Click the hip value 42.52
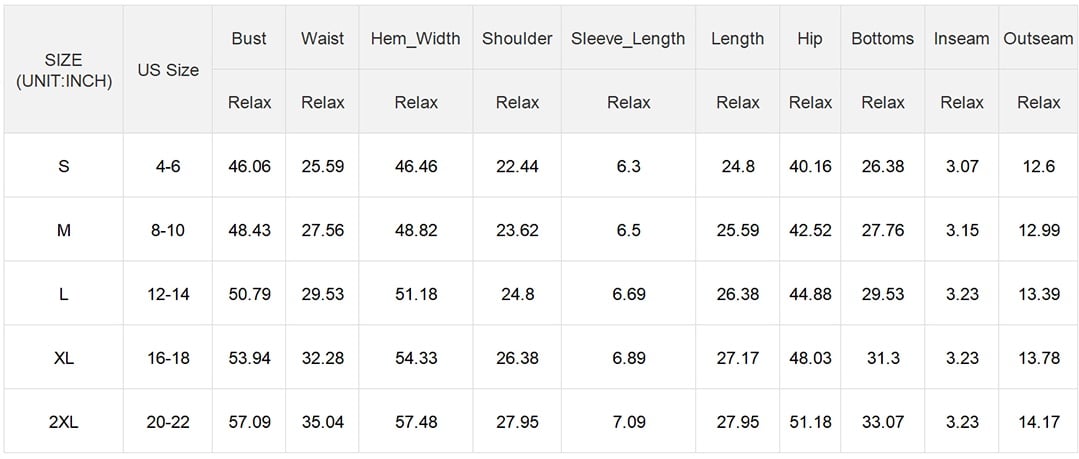Image resolution: width=1079 pixels, height=459 pixels. coord(810,230)
